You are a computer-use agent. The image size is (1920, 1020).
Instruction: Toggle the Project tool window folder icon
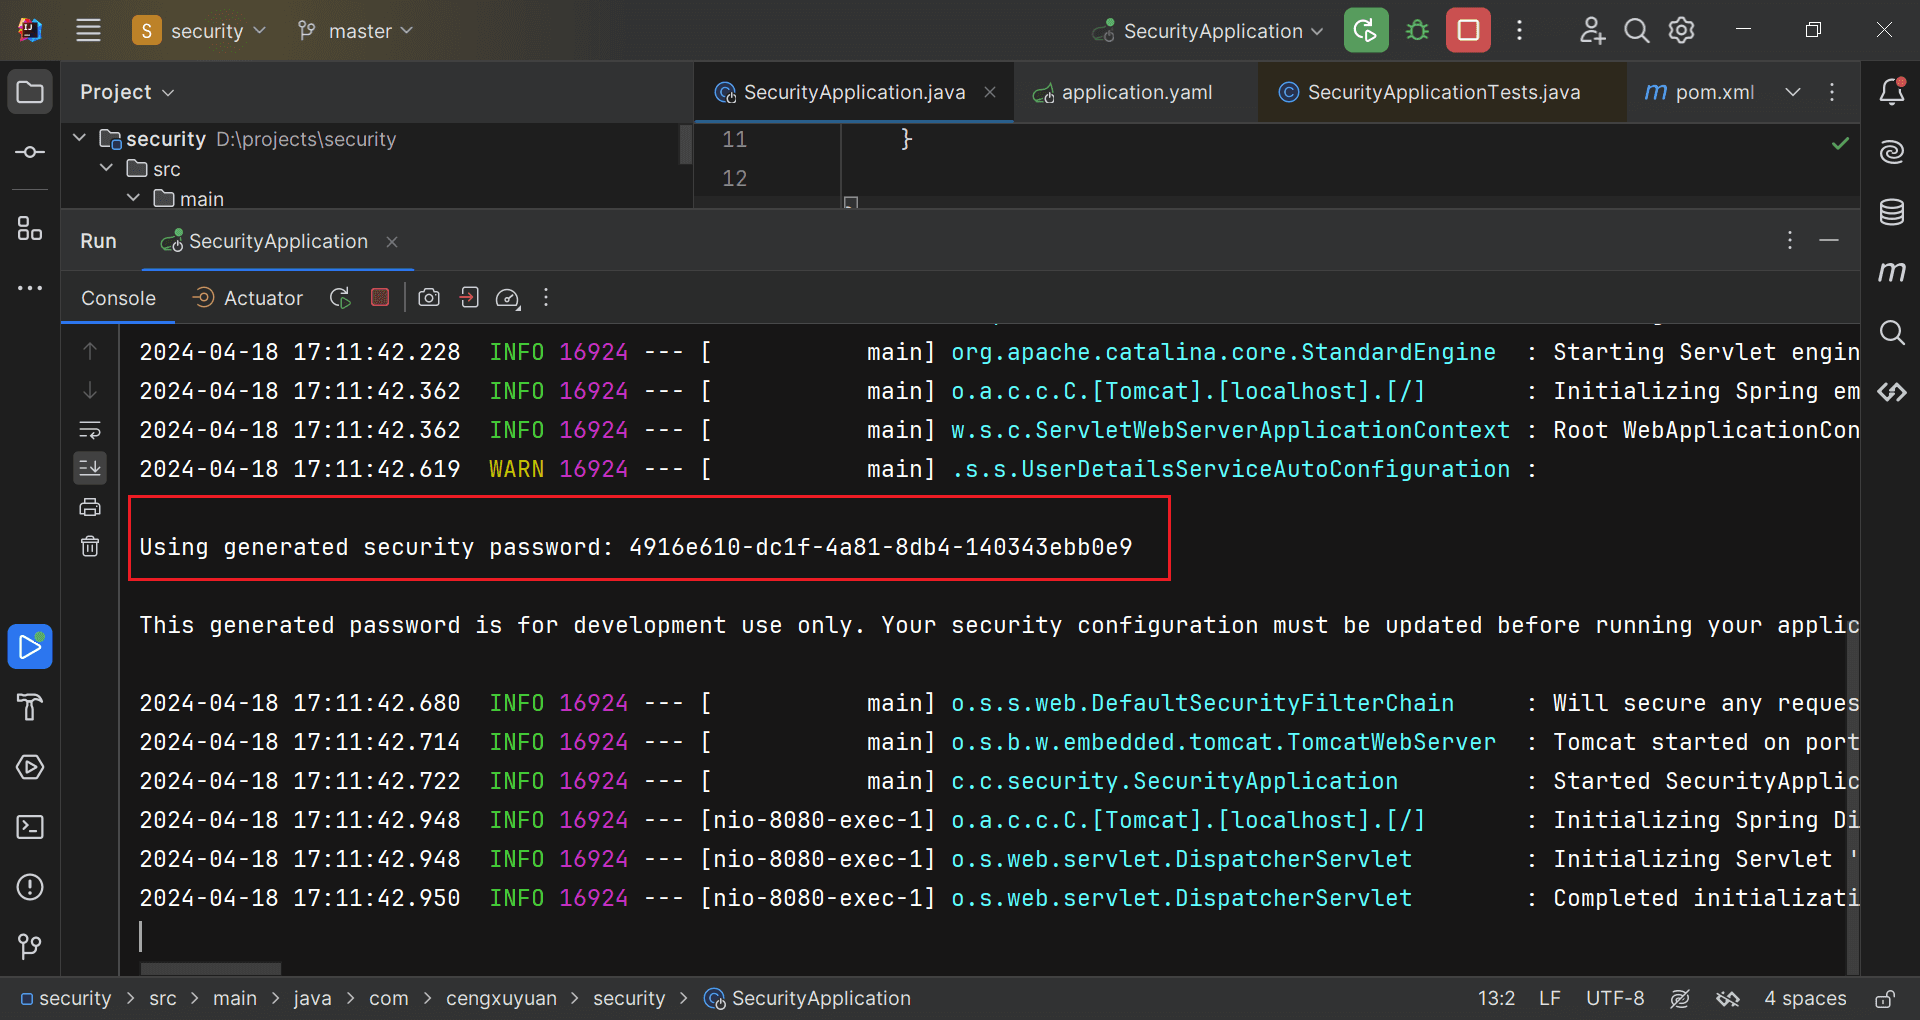pyautogui.click(x=30, y=92)
